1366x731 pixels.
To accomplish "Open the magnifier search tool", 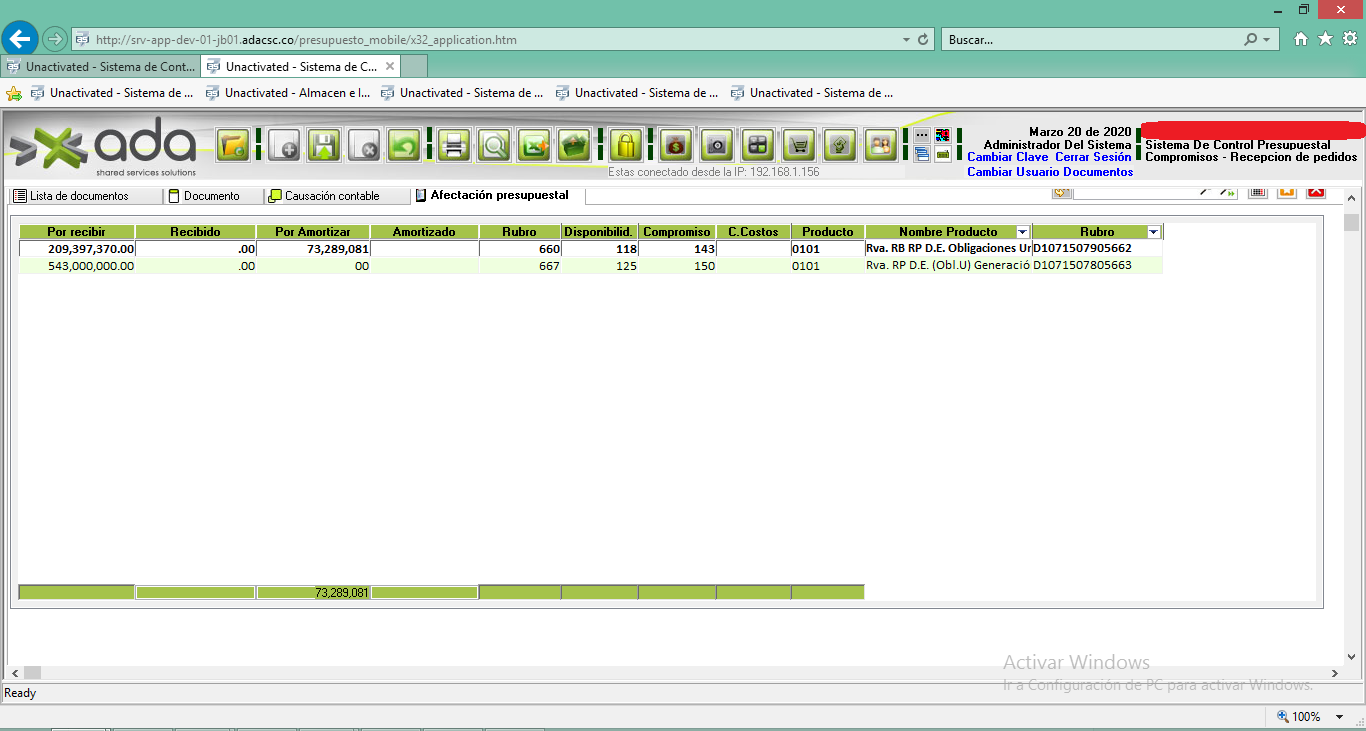I will [x=493, y=146].
